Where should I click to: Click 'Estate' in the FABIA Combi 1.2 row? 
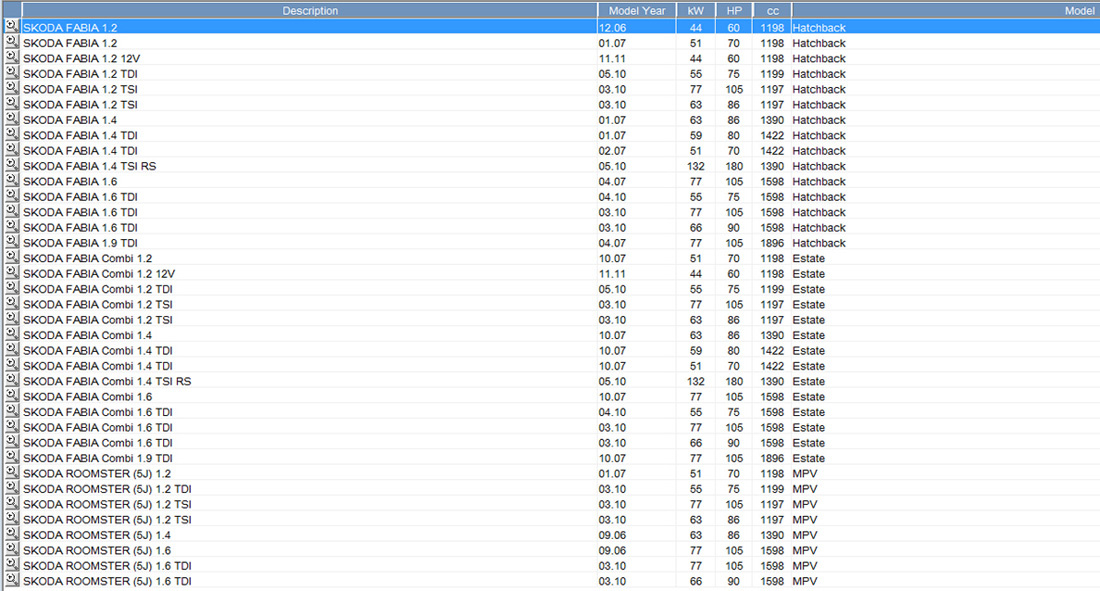tap(808, 258)
